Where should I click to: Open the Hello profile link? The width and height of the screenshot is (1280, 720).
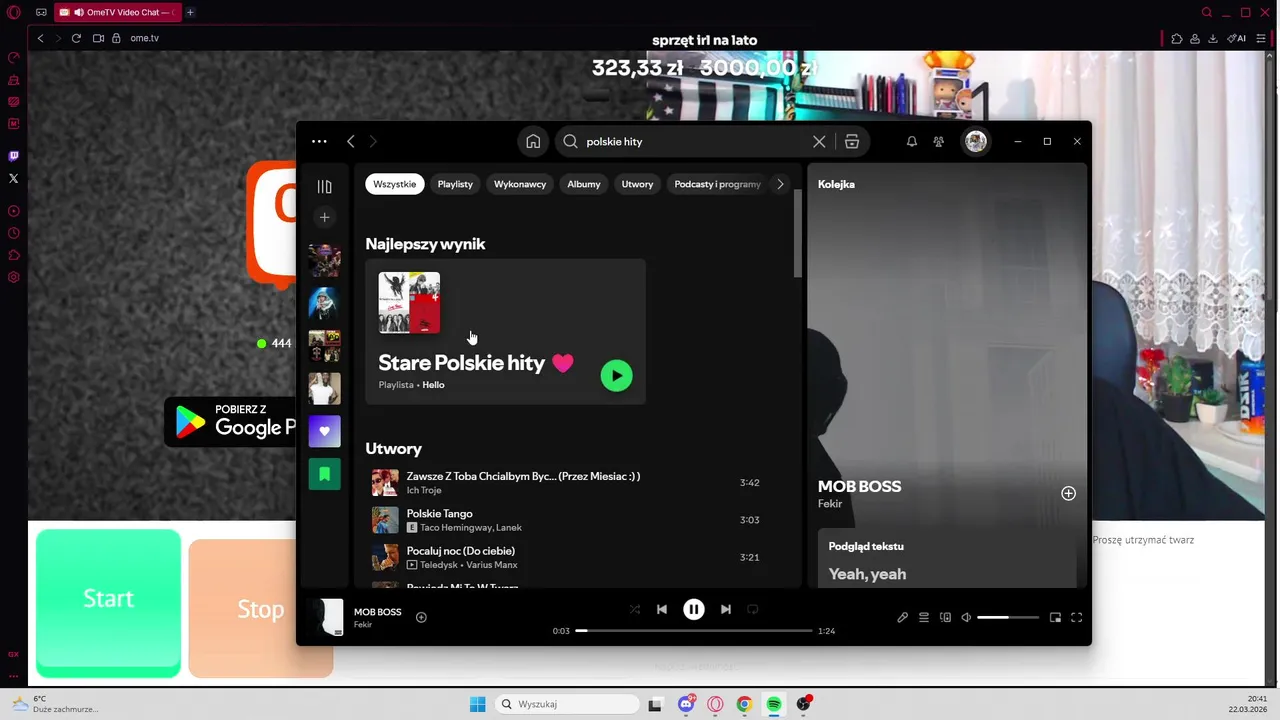click(x=433, y=385)
